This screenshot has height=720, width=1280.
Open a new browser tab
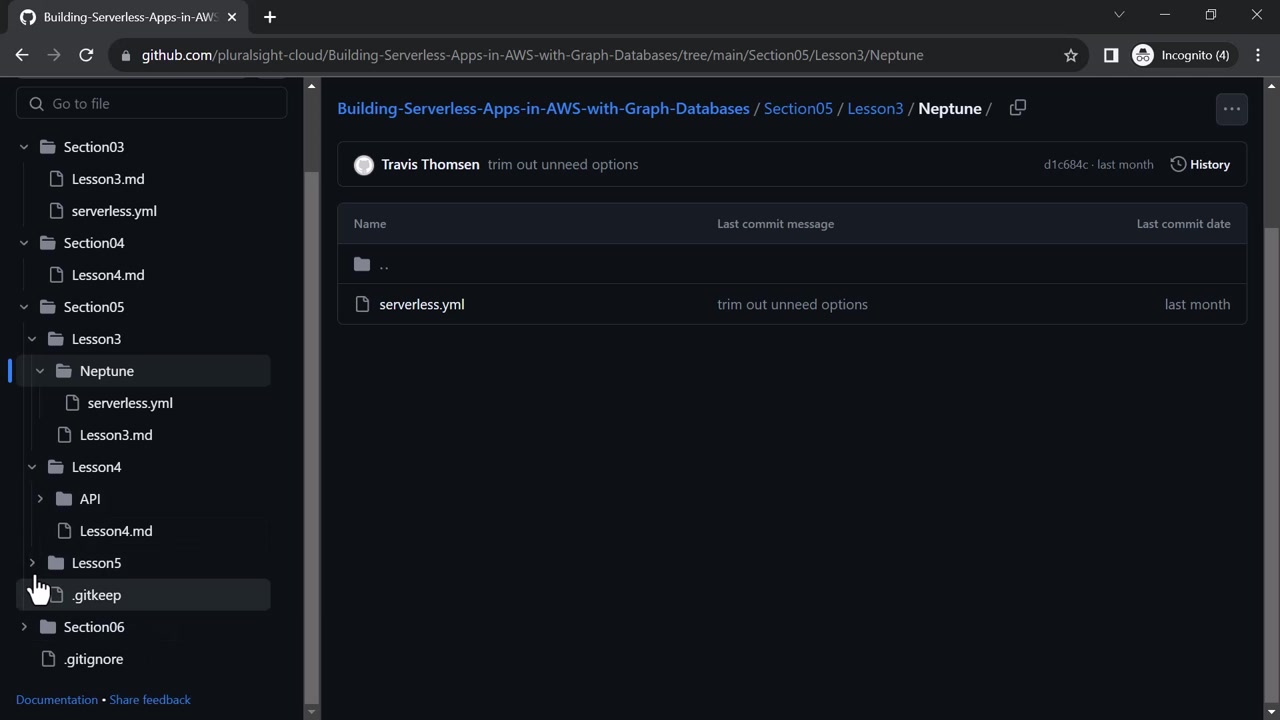(x=269, y=17)
